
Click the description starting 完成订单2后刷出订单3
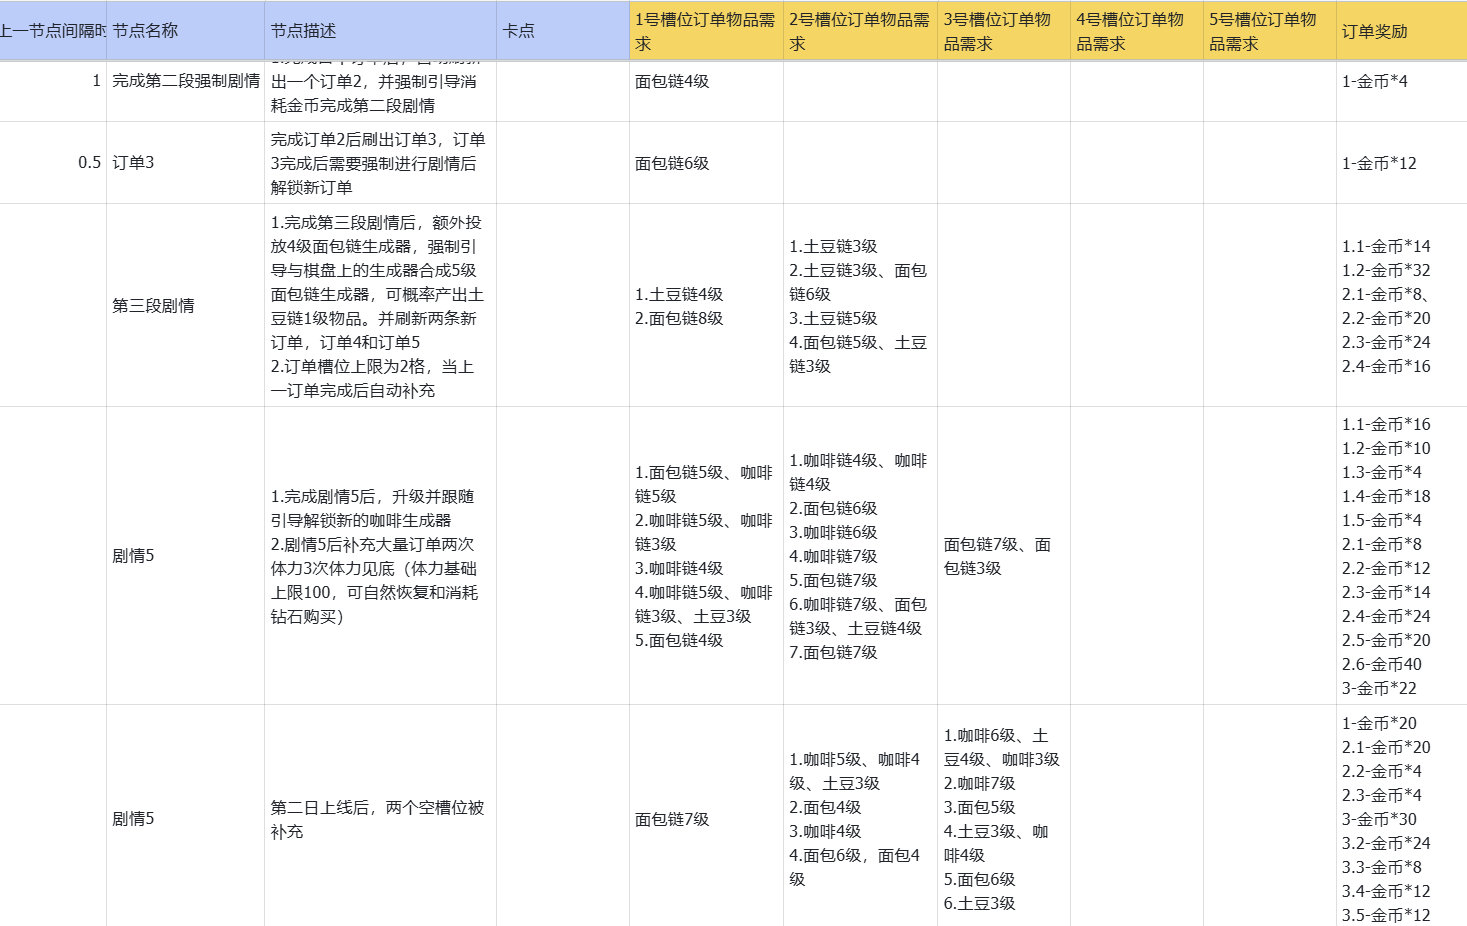pos(380,163)
